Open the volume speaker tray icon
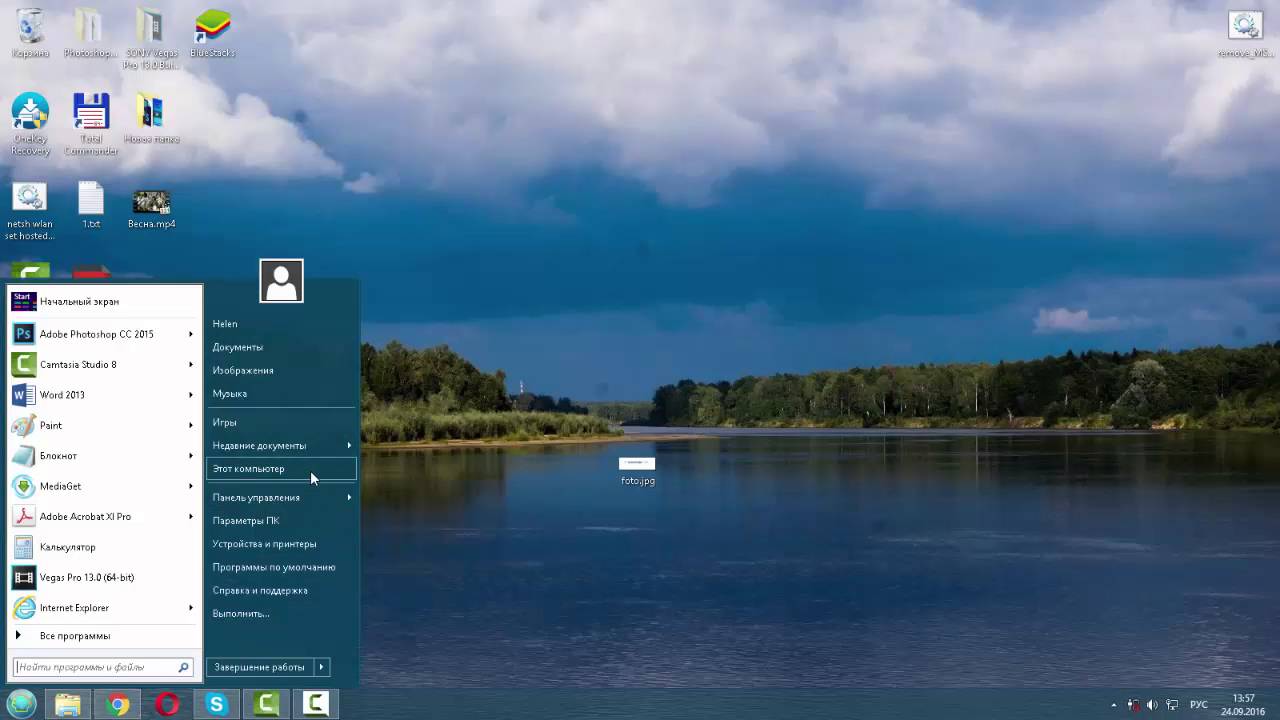The height and width of the screenshot is (720, 1280). [1153, 705]
